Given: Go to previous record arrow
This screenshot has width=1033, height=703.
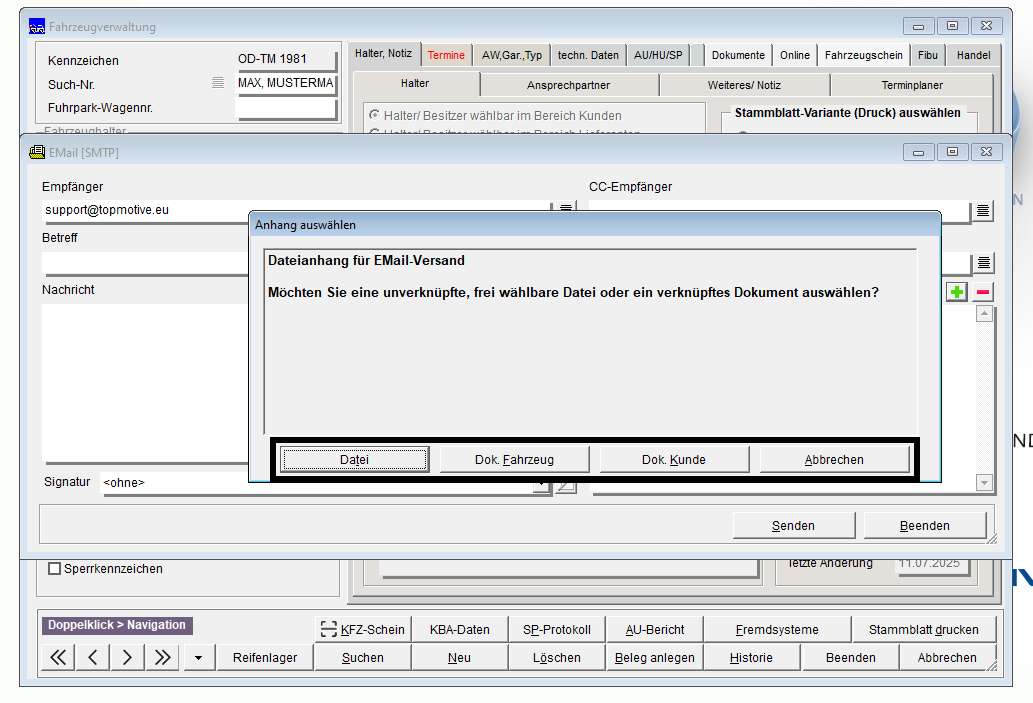Looking at the screenshot, I should [x=93, y=657].
